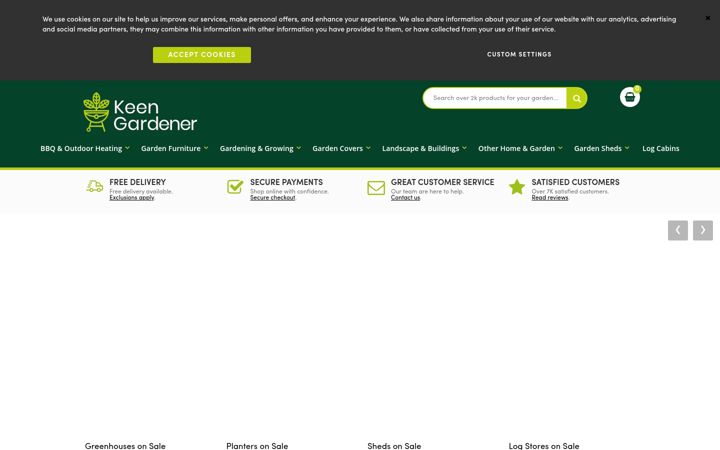Viewport: 720px width, 450px height.
Task: Open the Garden Covers menu
Action: point(338,148)
